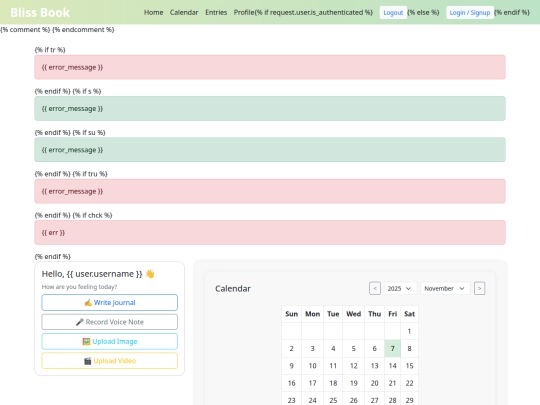
Task: Go to the previous calendar month
Action: tap(375, 288)
